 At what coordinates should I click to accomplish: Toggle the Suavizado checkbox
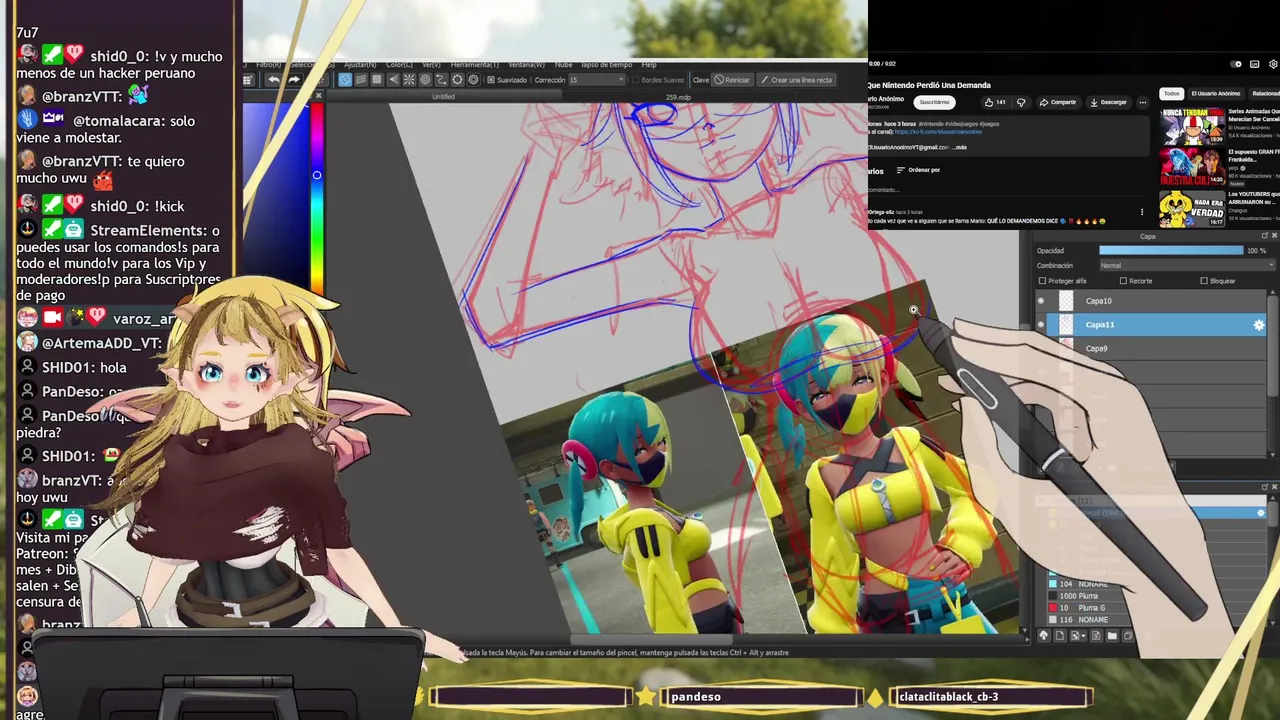pos(491,79)
